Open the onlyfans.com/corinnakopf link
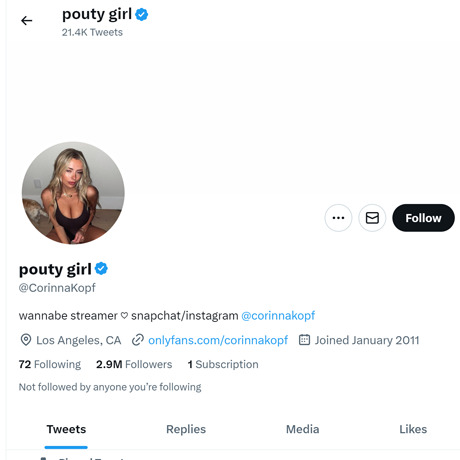 tap(218, 340)
